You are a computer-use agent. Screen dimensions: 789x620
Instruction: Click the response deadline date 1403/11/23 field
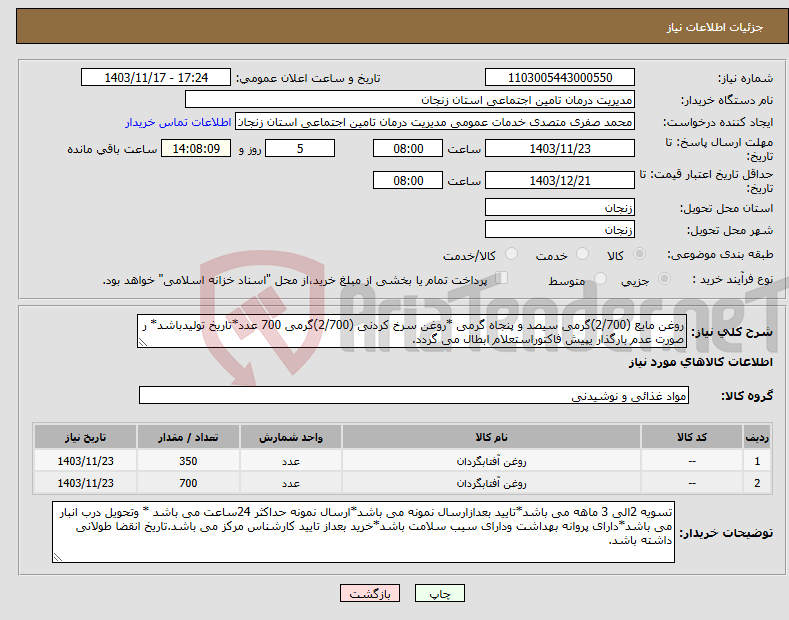[x=560, y=148]
